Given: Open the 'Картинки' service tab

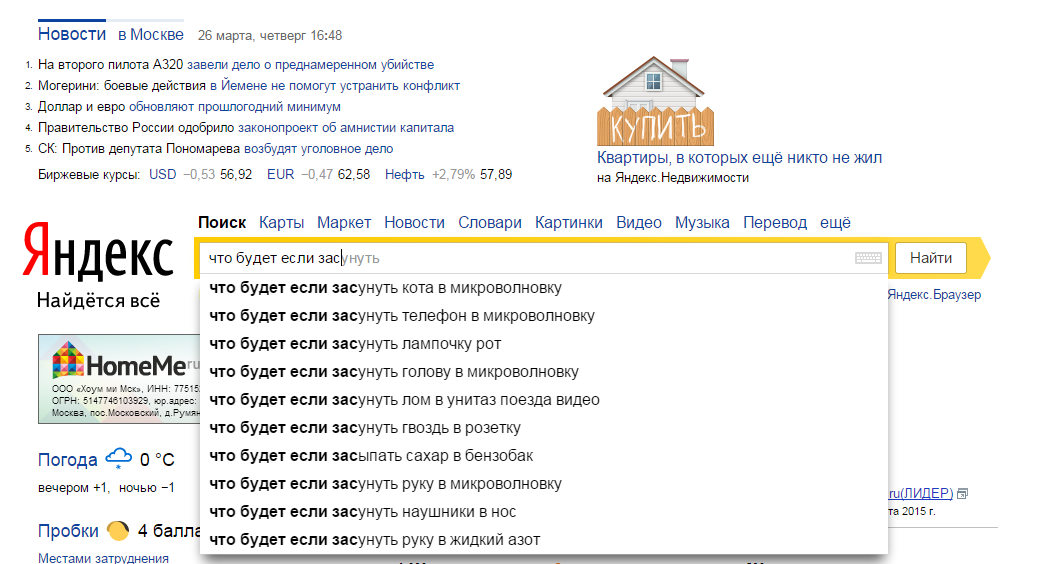Looking at the screenshot, I should click(569, 222).
